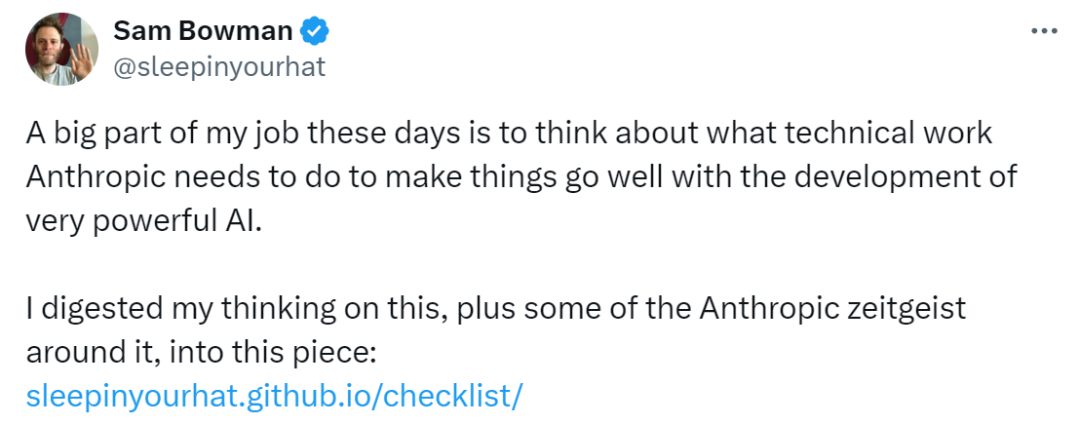
Task: Open the three-dot More options menu
Action: click(x=1043, y=31)
